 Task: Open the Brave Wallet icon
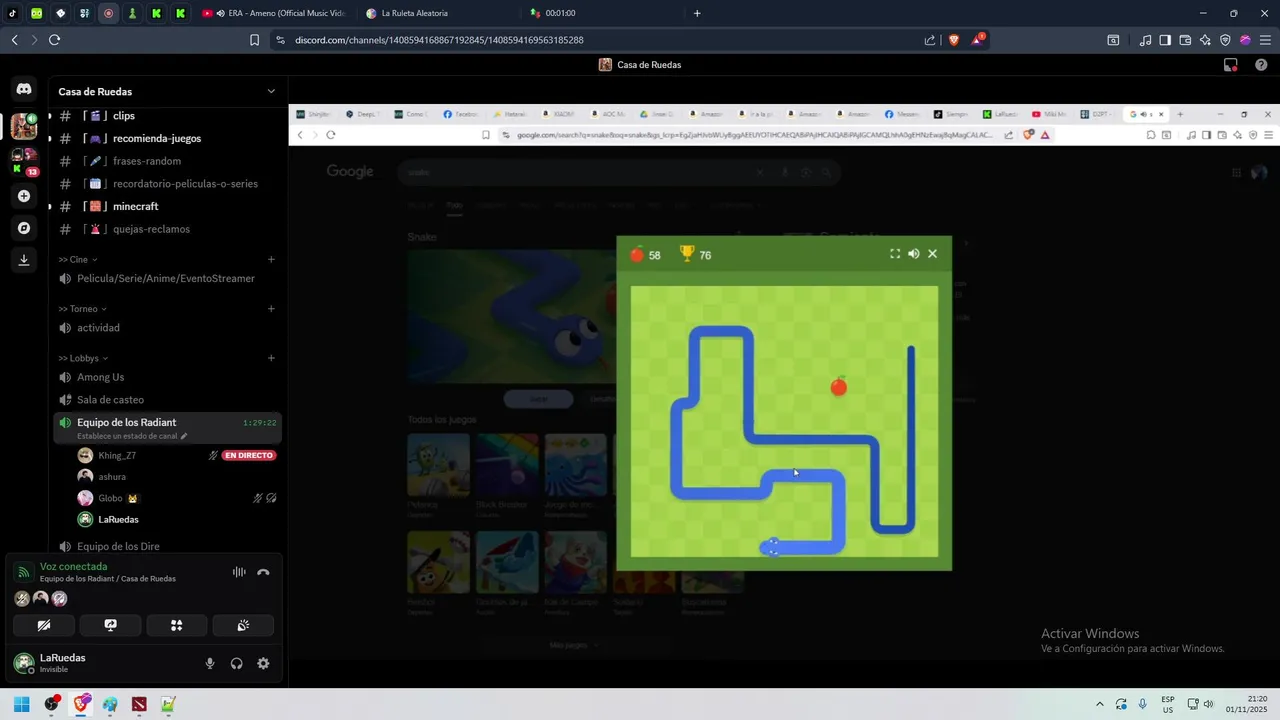[1185, 40]
